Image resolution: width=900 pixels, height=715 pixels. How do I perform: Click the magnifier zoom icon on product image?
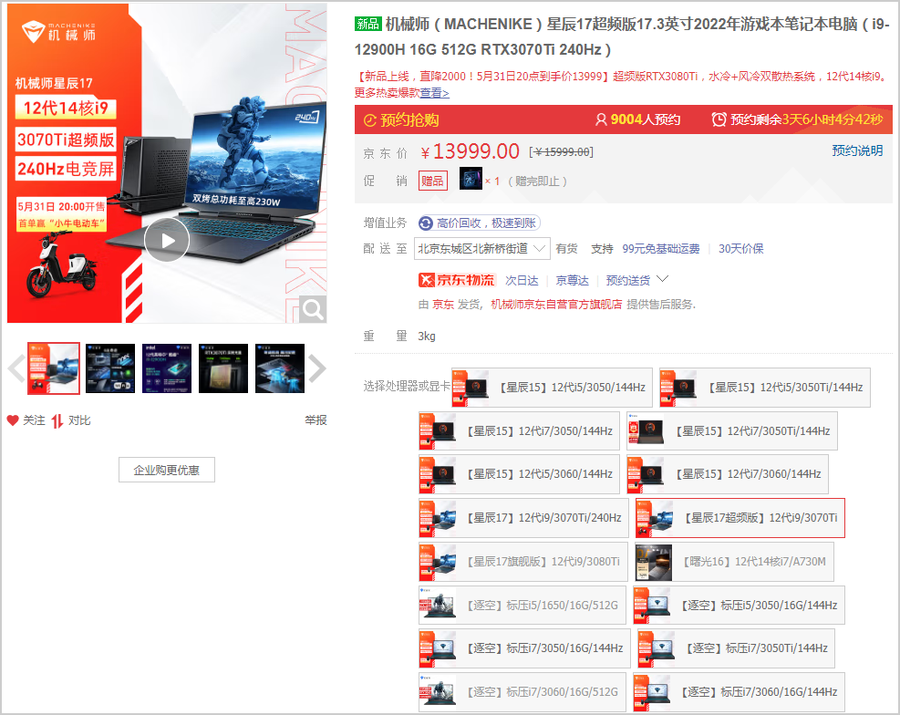click(x=312, y=309)
